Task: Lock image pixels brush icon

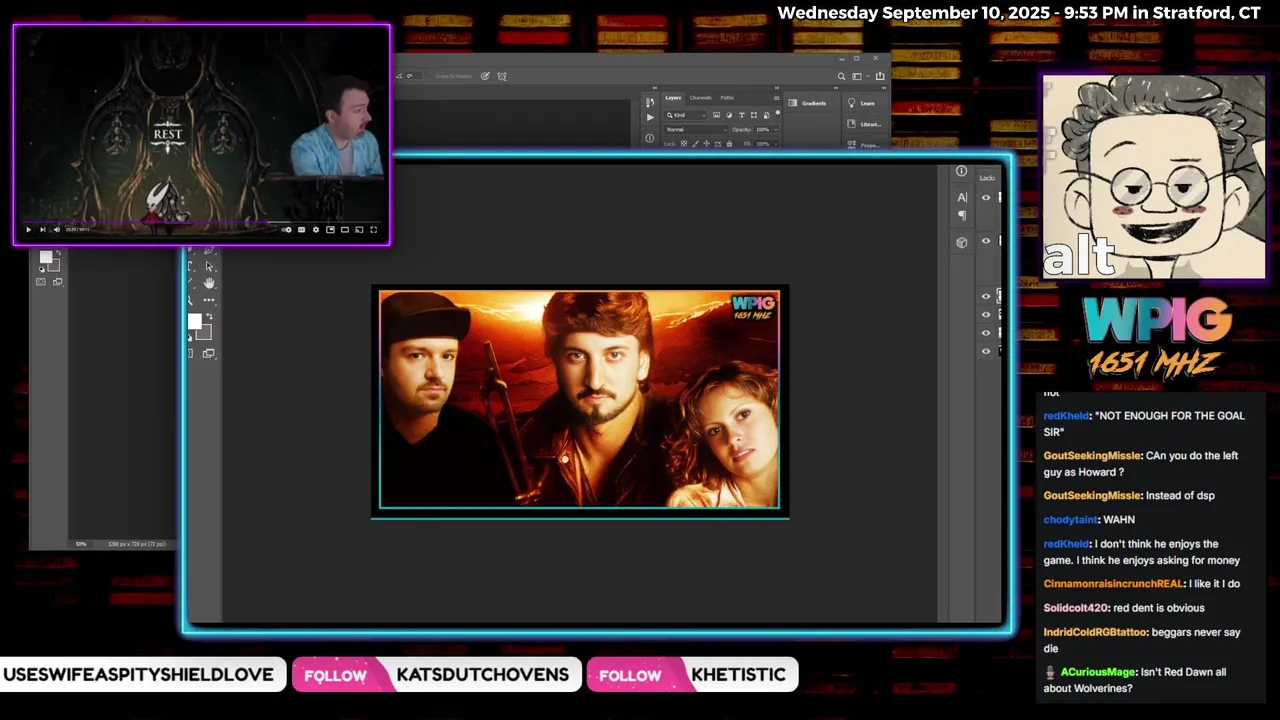Action: 695,143
